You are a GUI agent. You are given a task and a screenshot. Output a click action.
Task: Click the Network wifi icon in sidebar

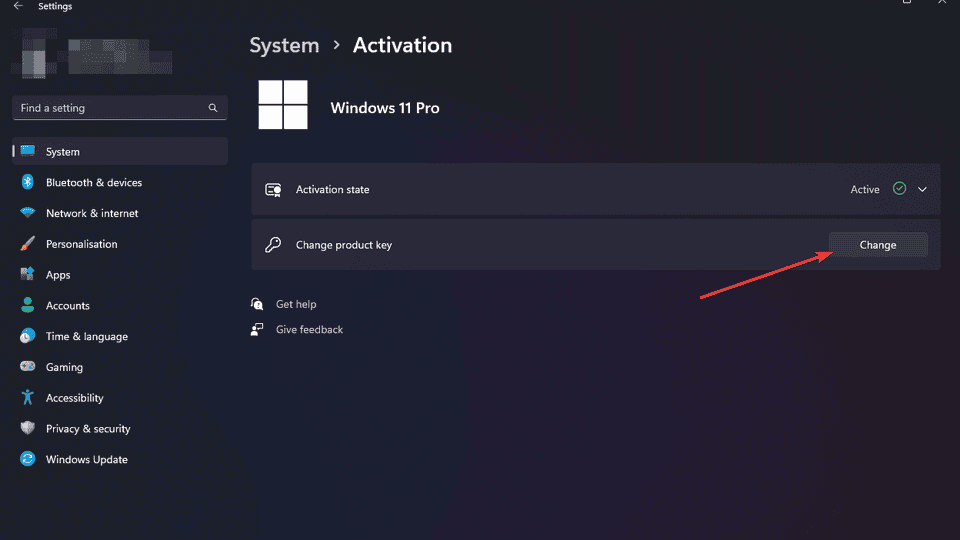click(28, 212)
